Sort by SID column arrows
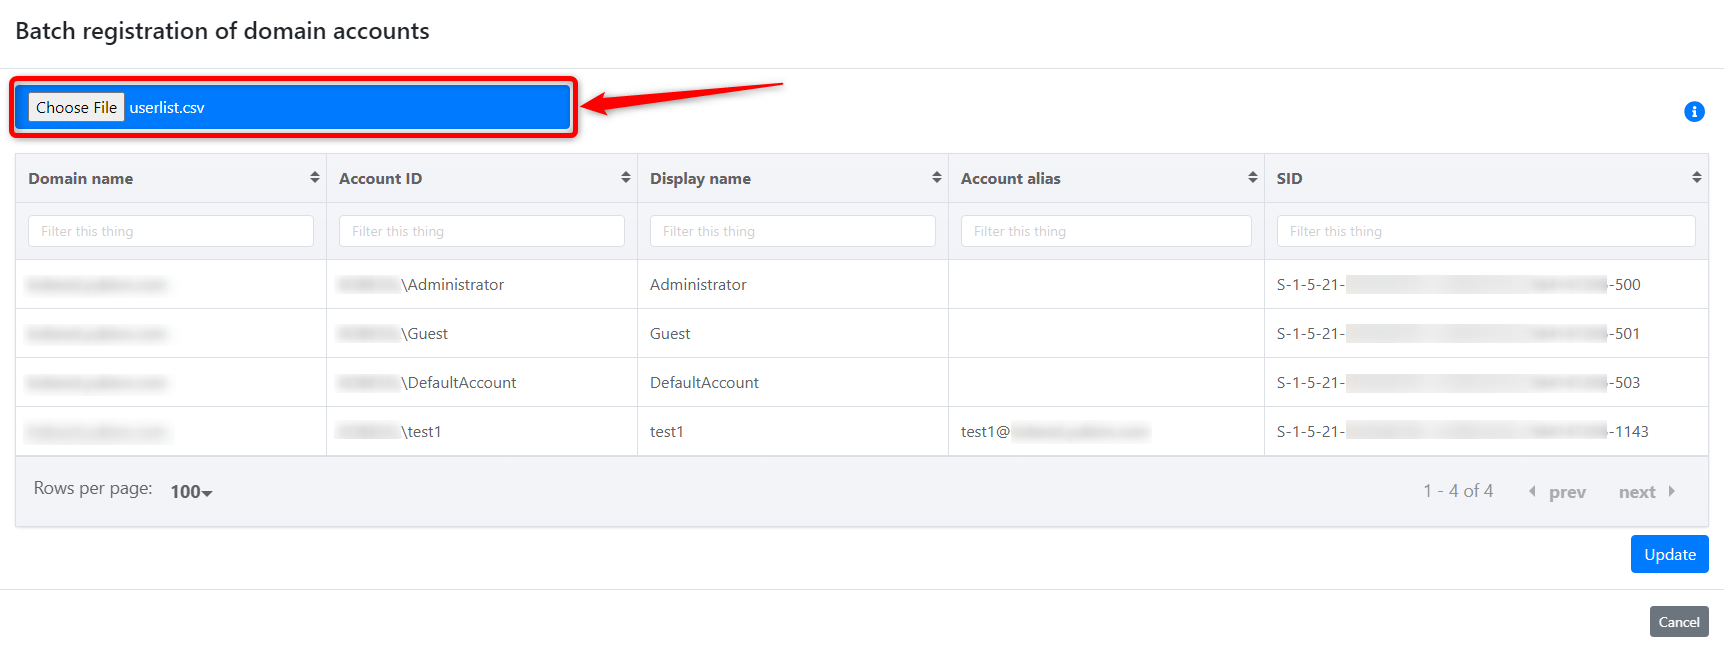1724x652 pixels. tap(1696, 178)
